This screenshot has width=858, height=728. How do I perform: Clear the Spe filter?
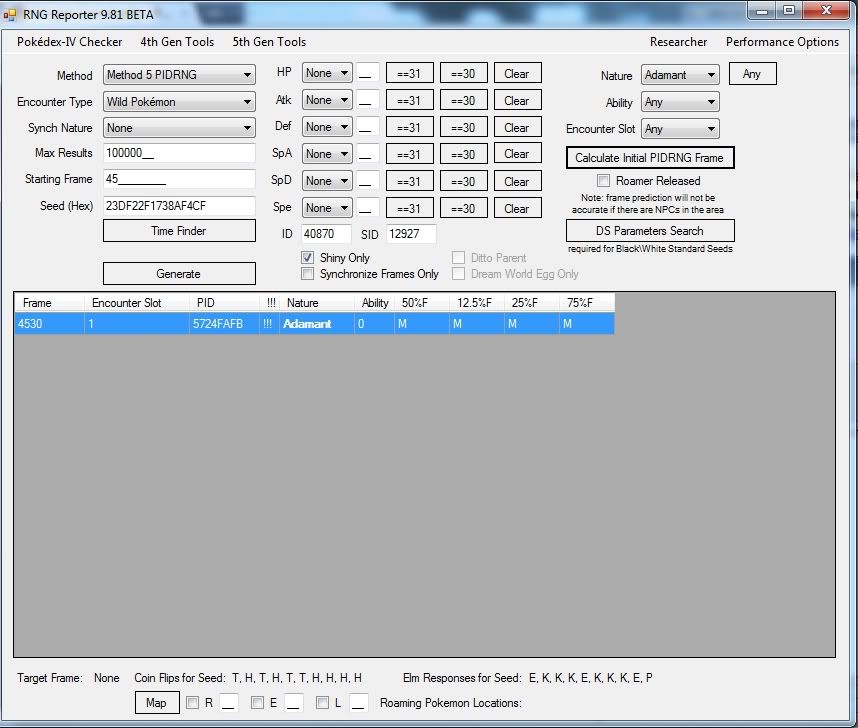pos(518,208)
